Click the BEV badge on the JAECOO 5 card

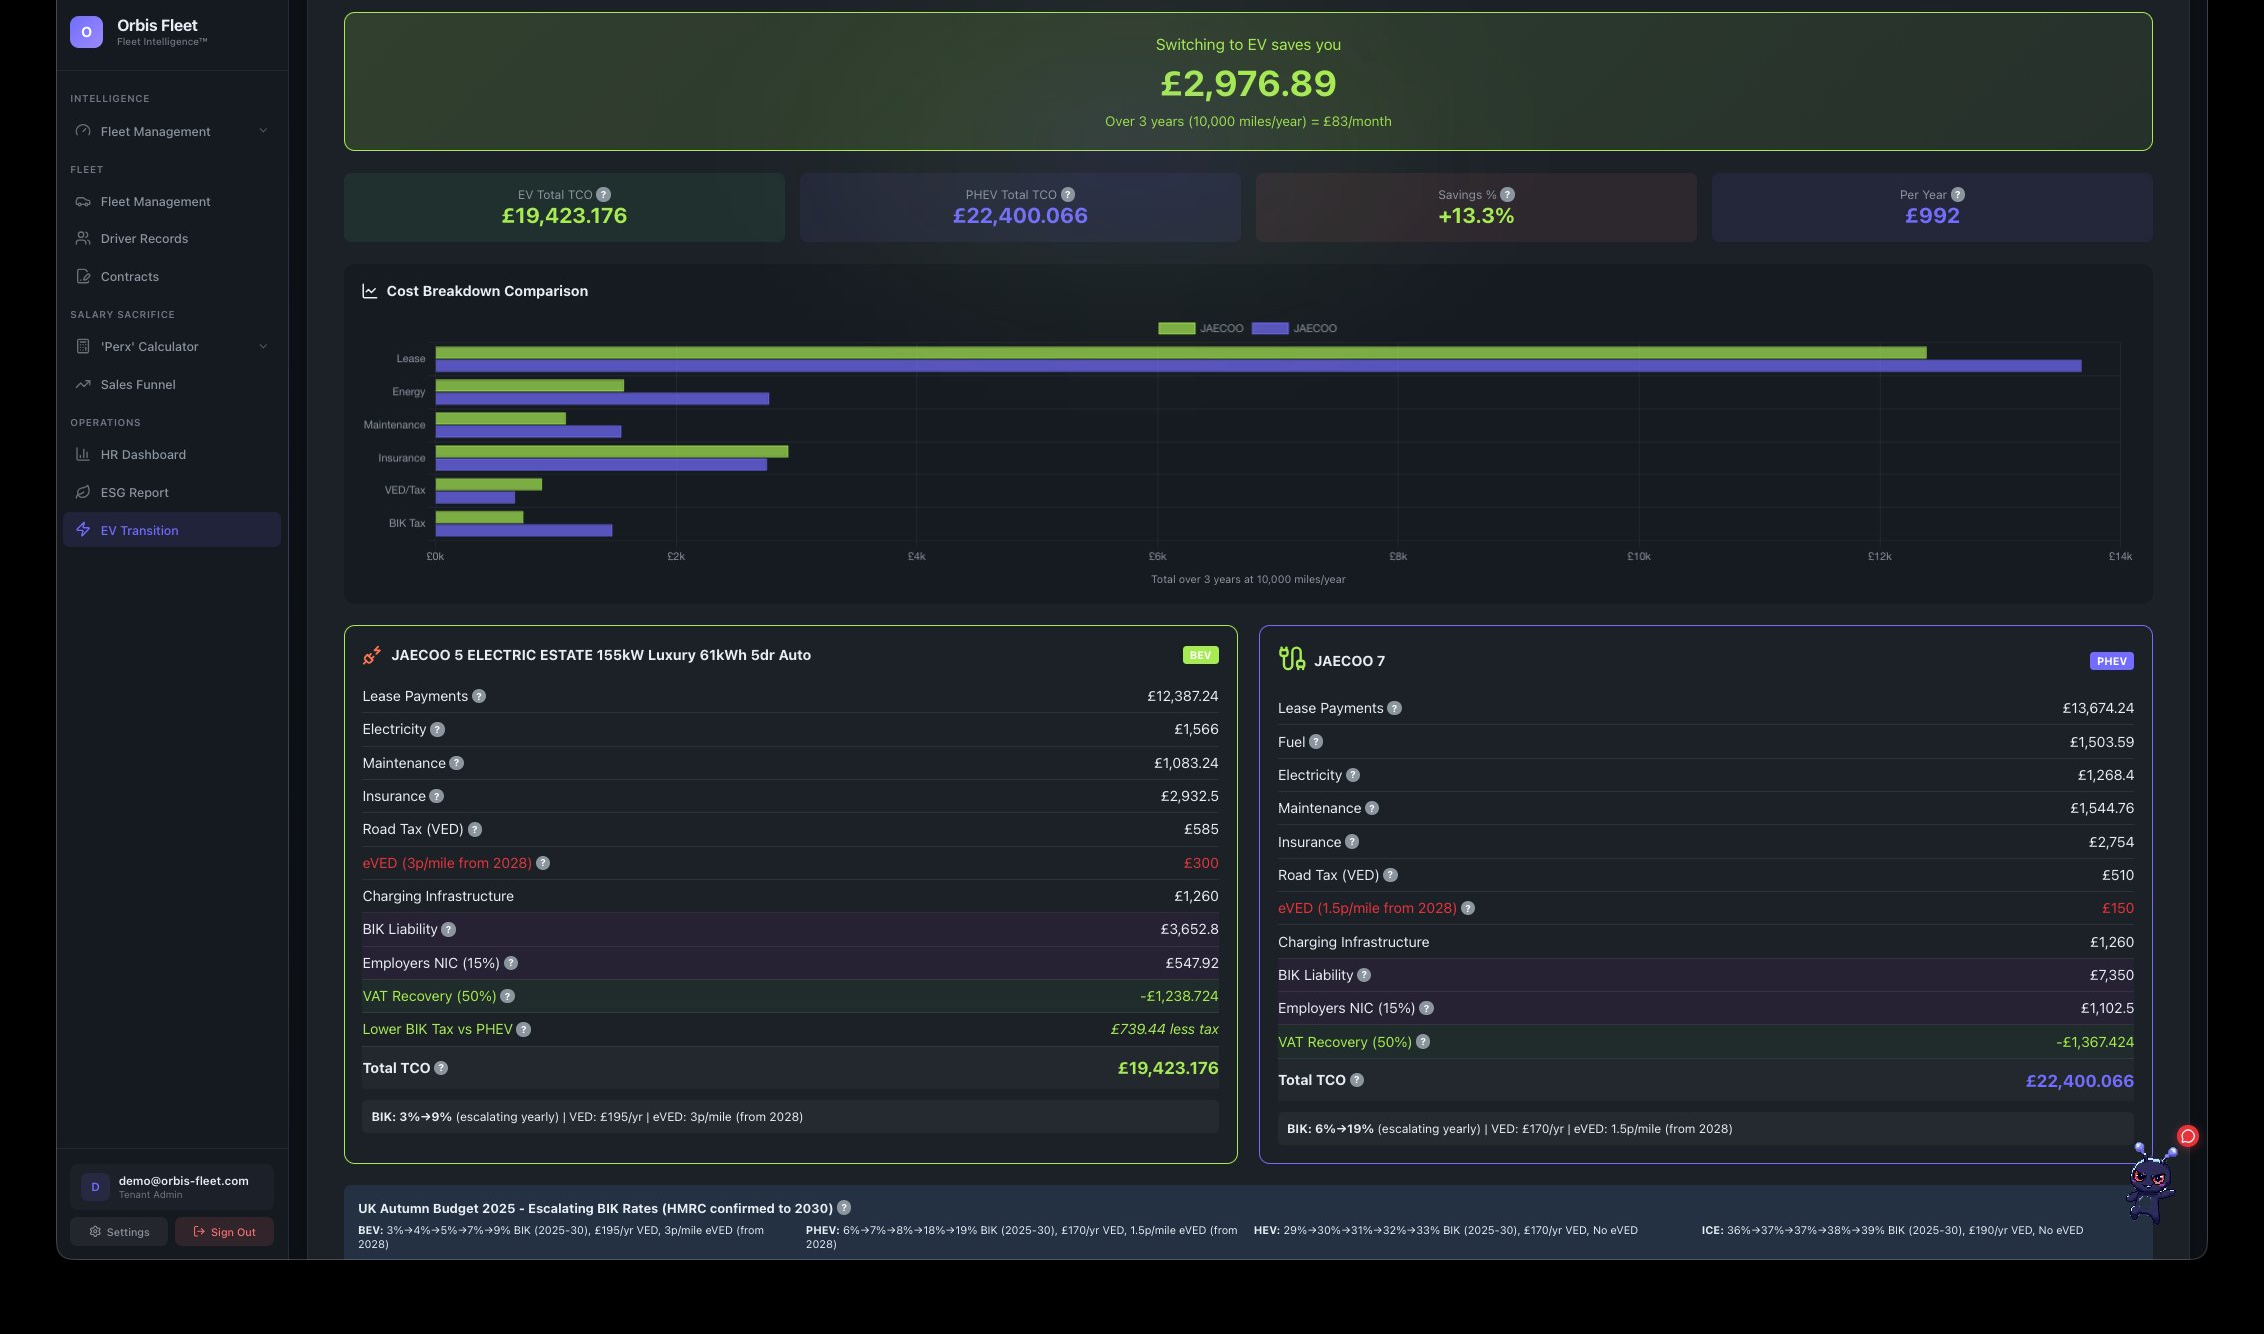[x=1200, y=655]
